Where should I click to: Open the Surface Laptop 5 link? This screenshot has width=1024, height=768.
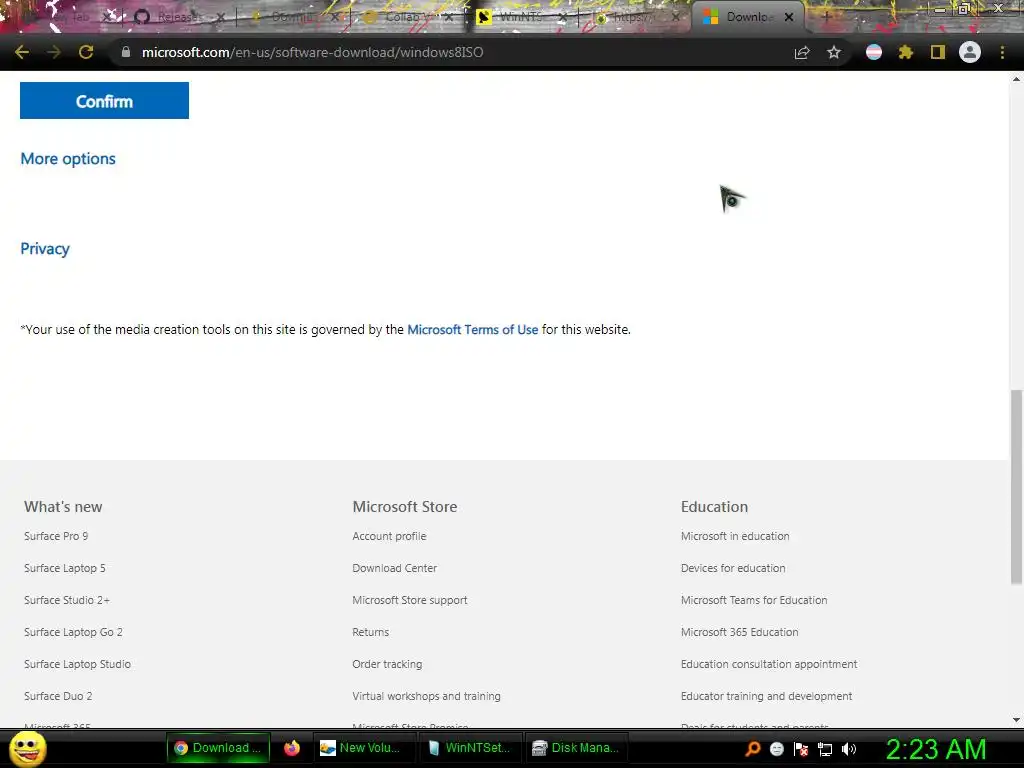click(65, 568)
